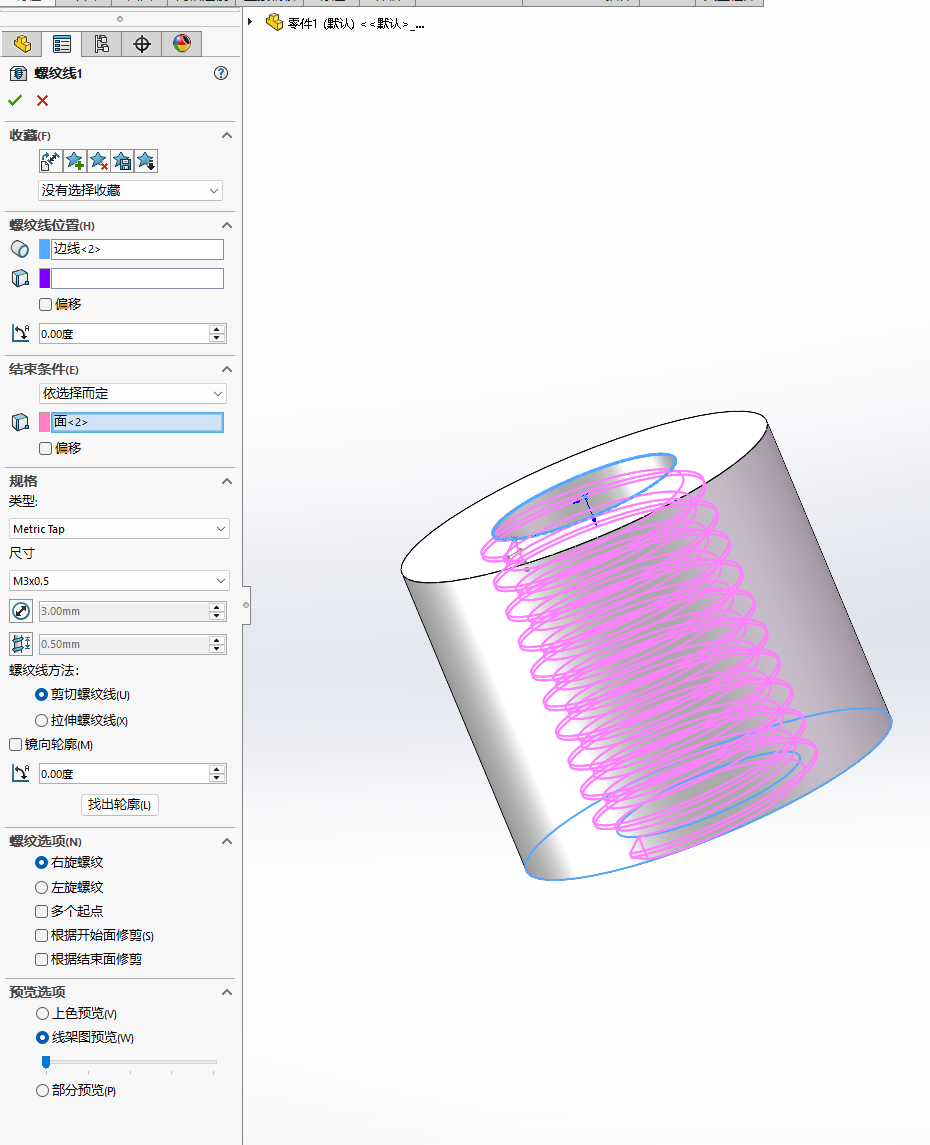Select the 左旋螺纹 radio button

point(42,887)
